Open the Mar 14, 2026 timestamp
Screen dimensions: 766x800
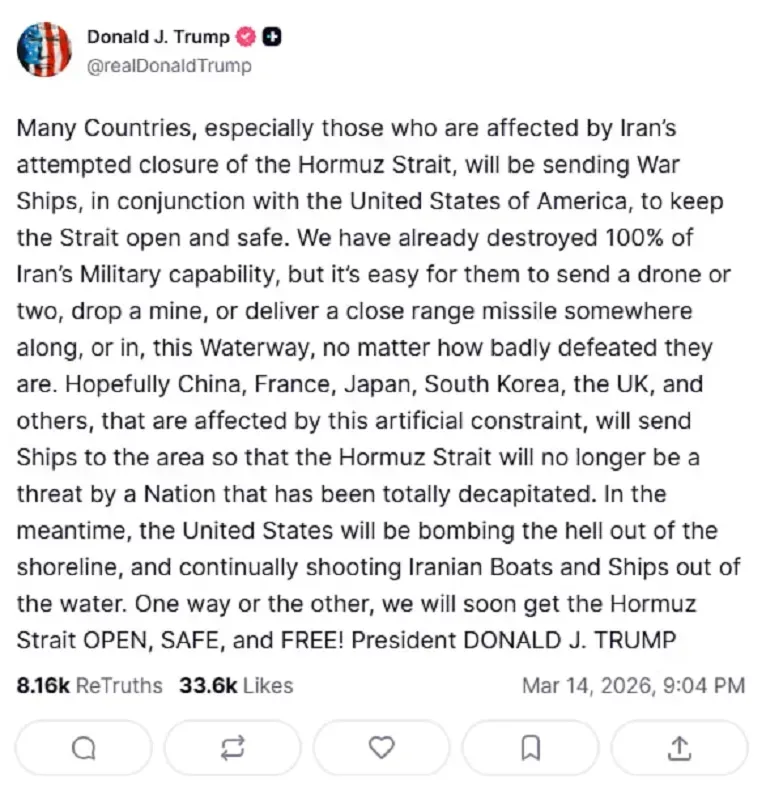point(634,685)
